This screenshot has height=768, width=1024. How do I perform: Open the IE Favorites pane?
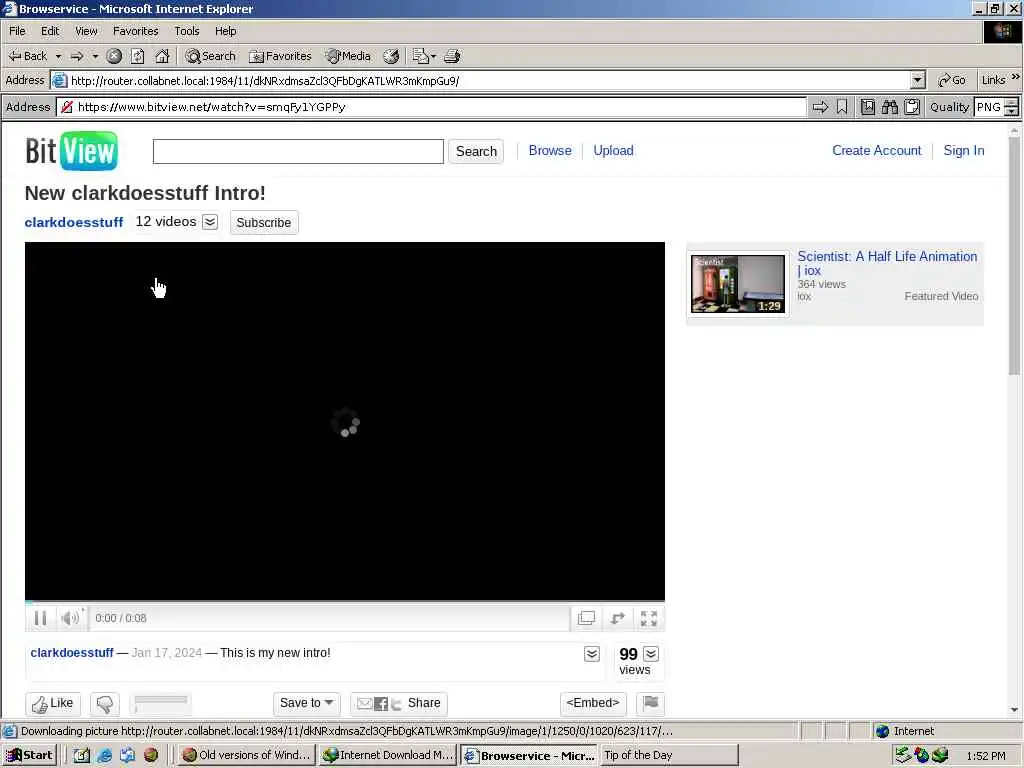click(x=280, y=56)
